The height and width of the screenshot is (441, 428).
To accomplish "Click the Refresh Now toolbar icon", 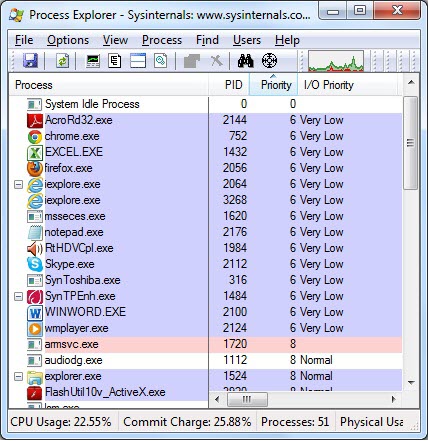I will [62, 61].
